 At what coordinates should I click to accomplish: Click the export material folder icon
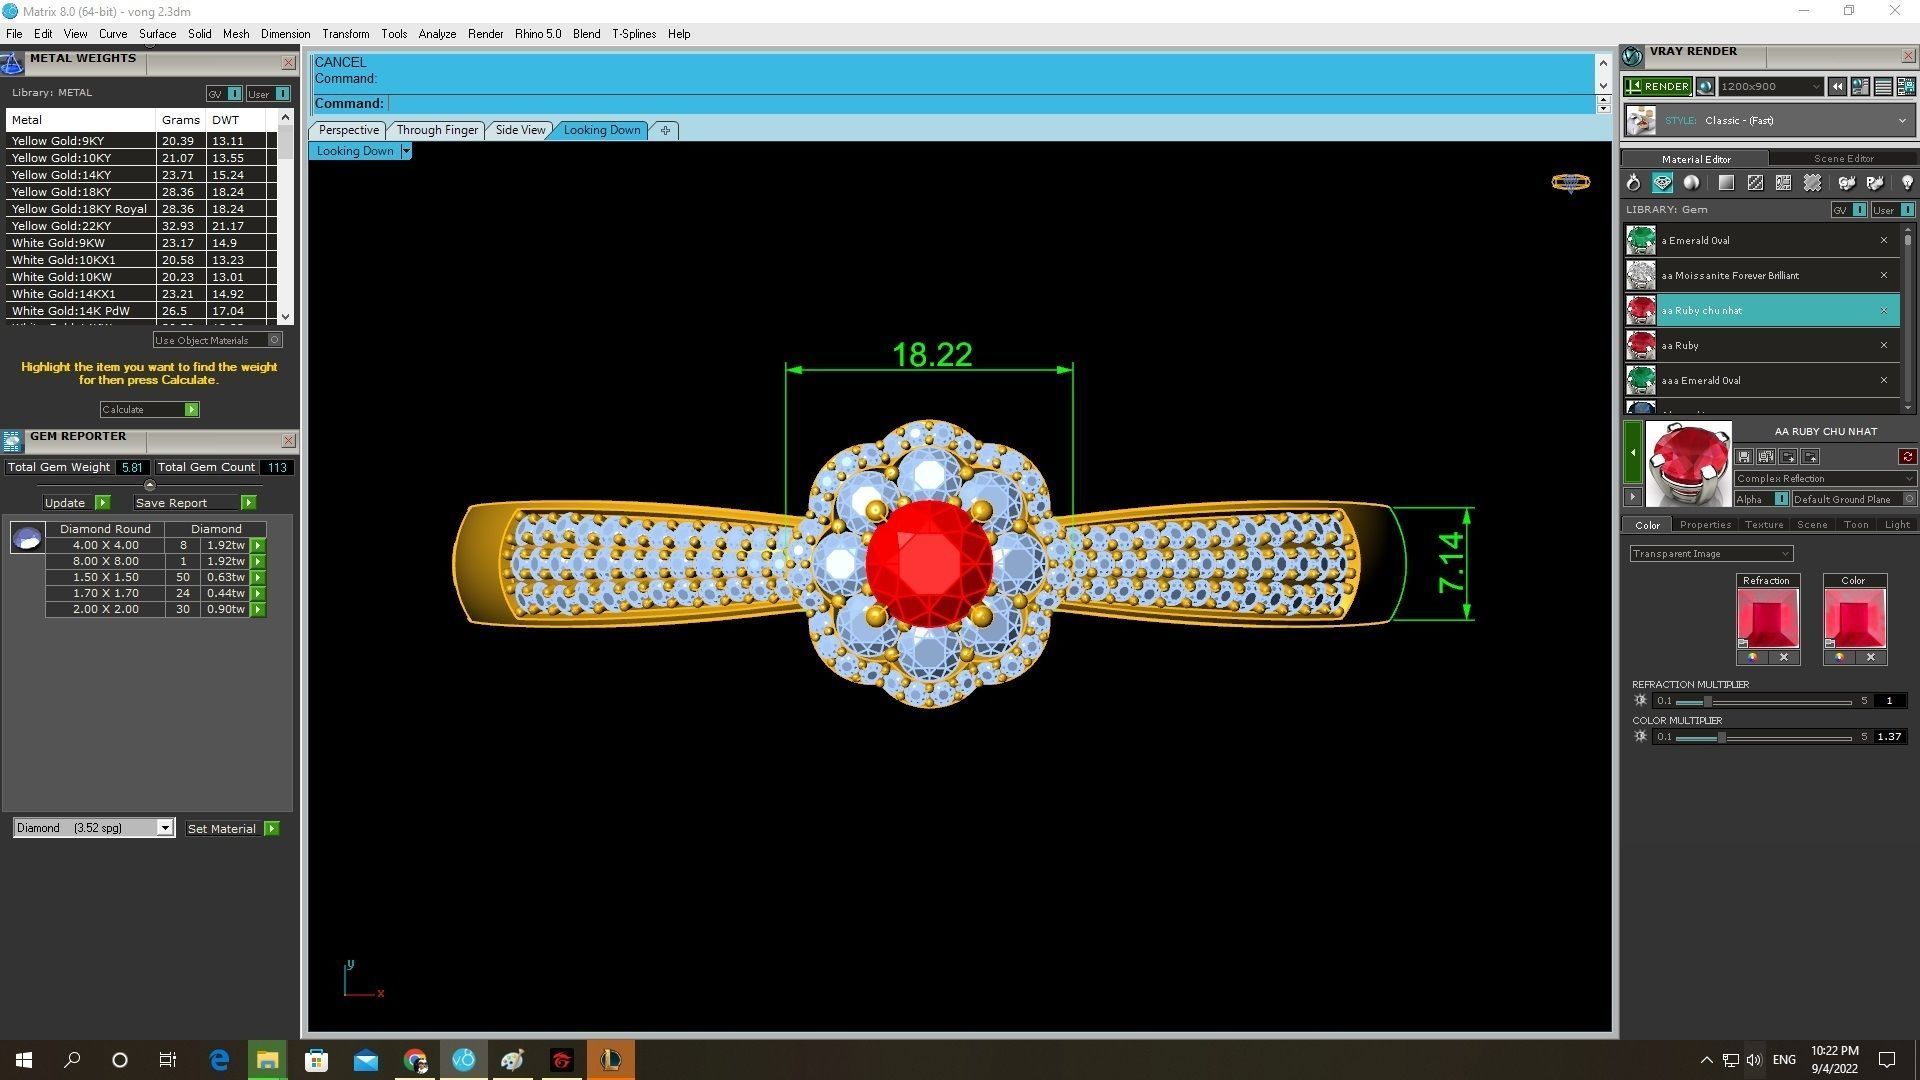pyautogui.click(x=1810, y=457)
